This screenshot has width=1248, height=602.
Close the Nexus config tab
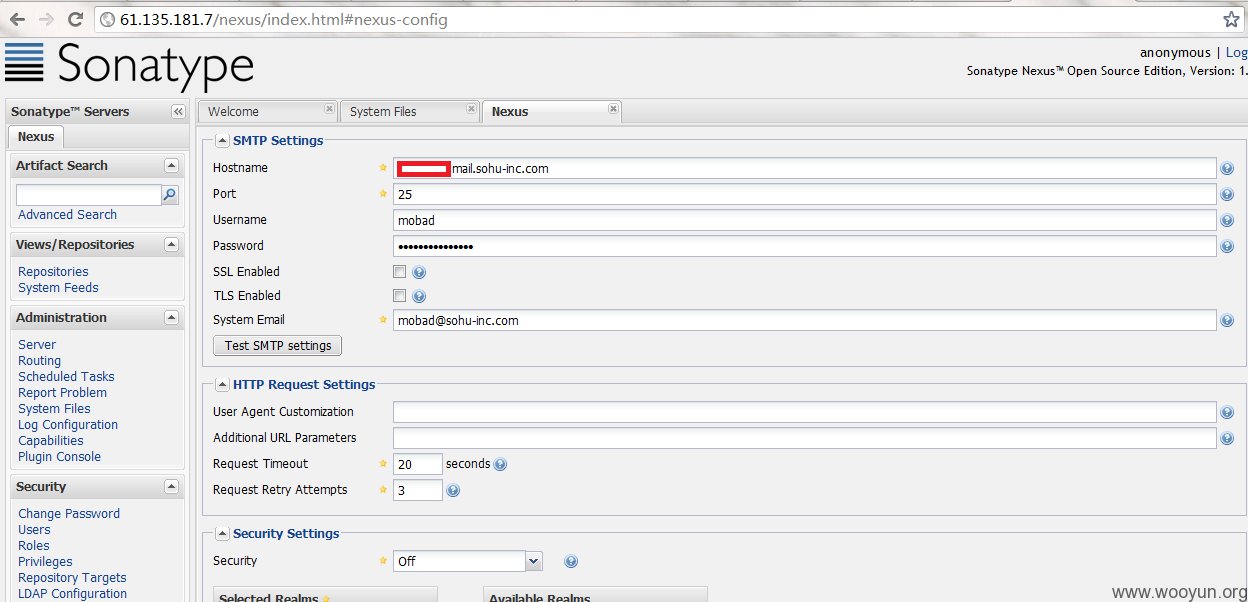613,108
